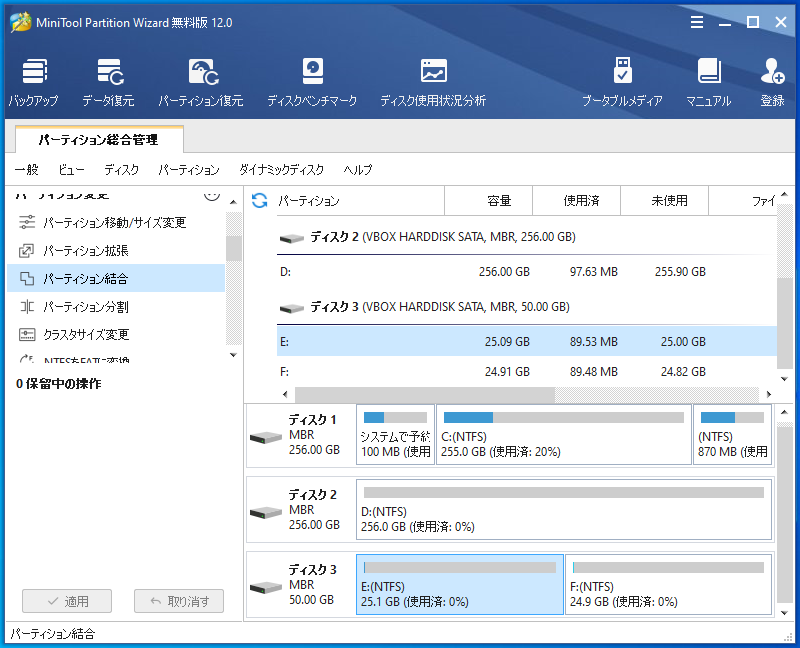Open the hamburger menu in title bar

coord(697,22)
